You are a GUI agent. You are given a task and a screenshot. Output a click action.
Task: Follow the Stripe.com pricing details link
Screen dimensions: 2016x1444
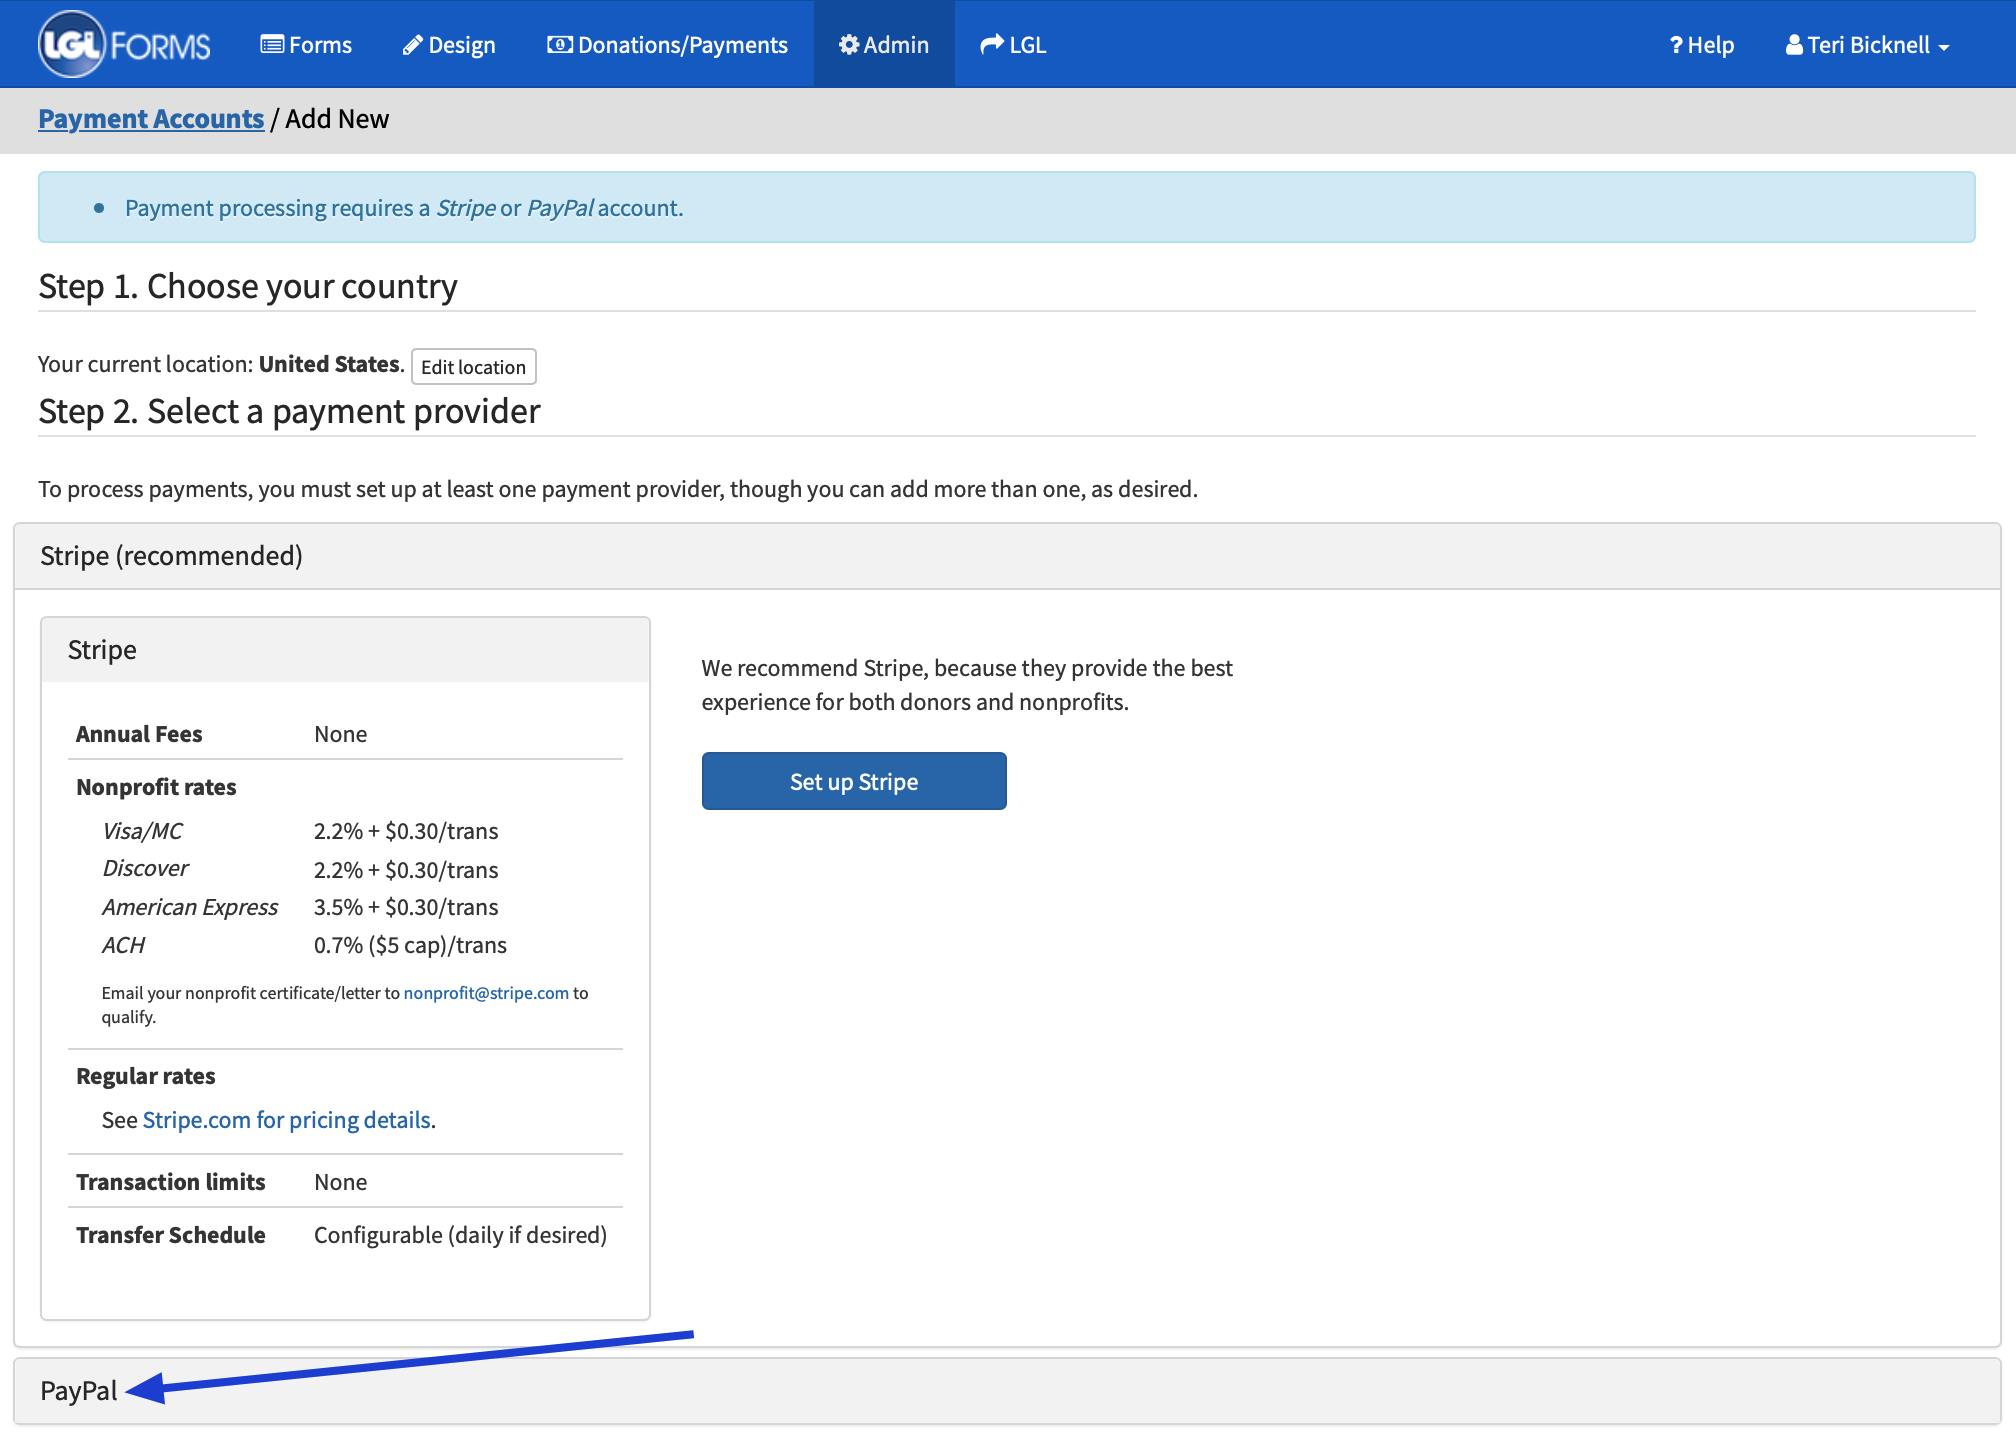point(288,1119)
